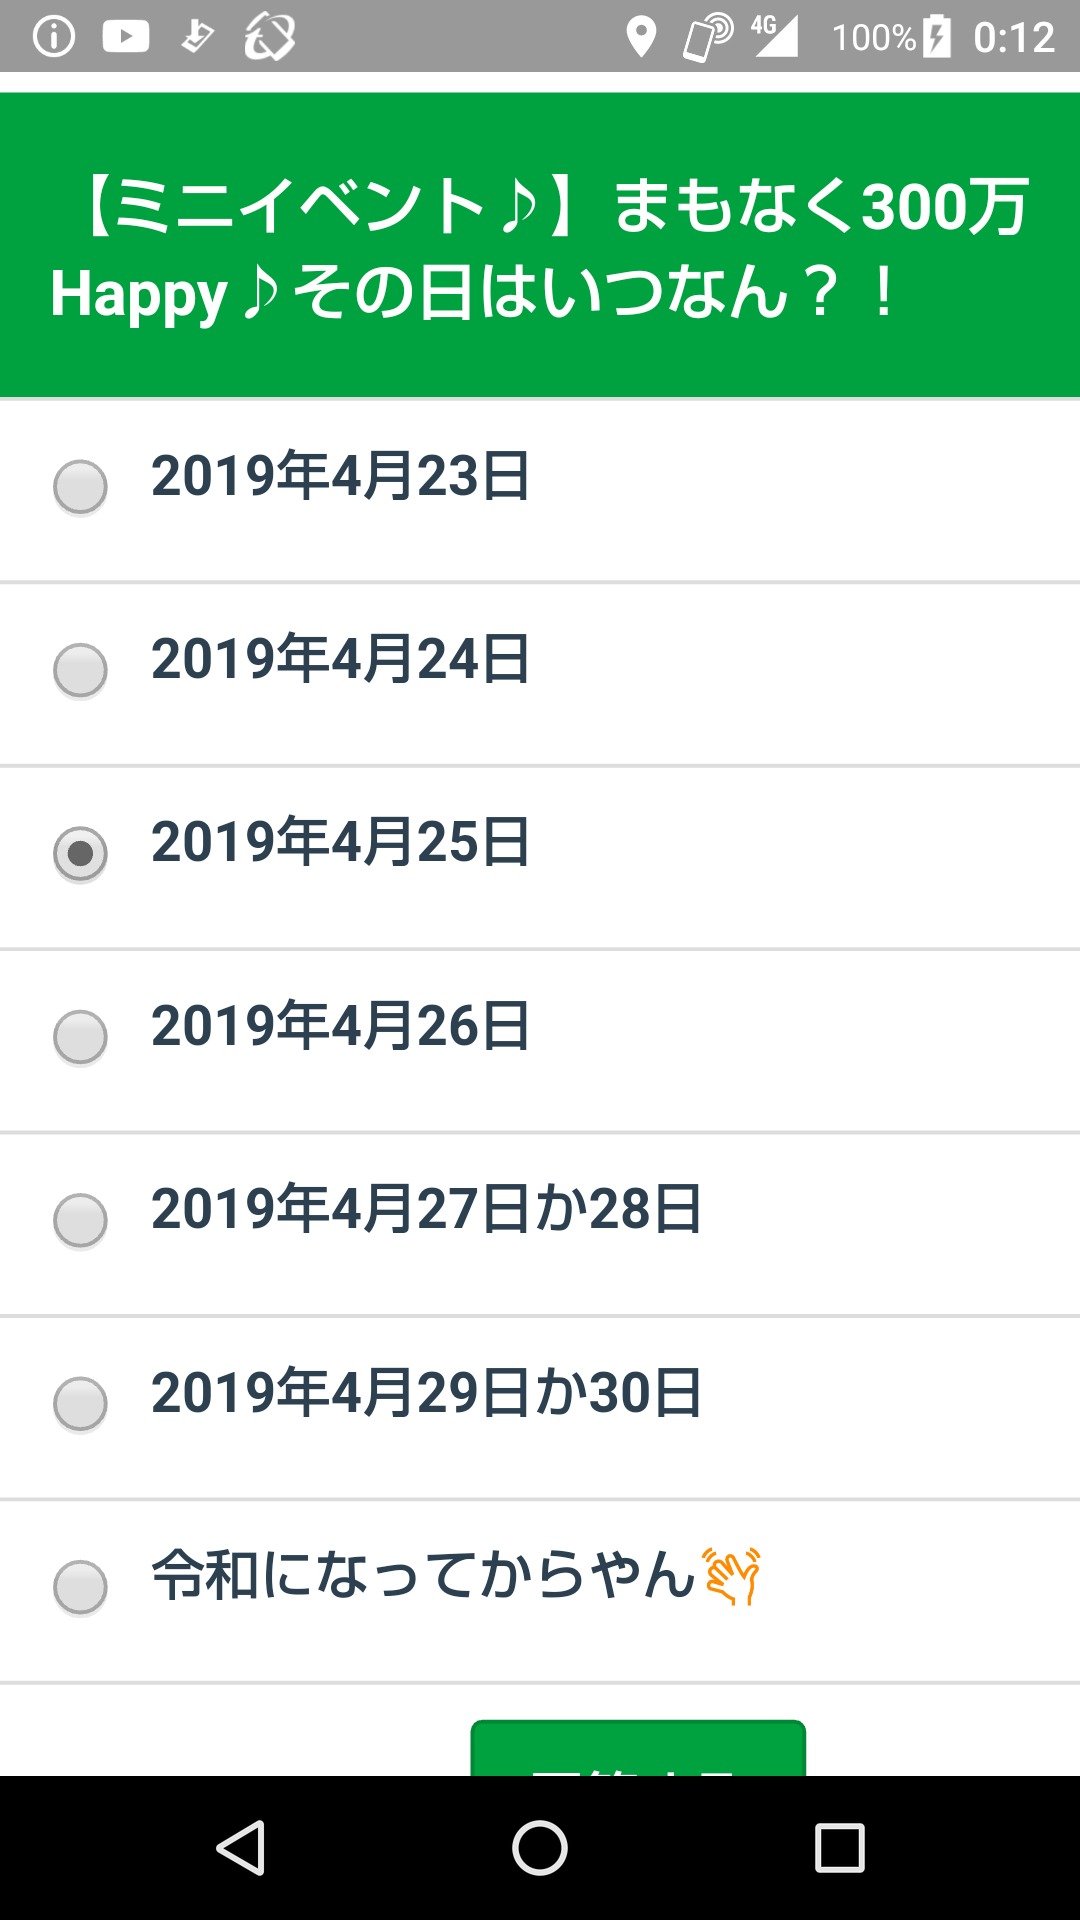Tap the info notification icon in status bar

click(54, 37)
